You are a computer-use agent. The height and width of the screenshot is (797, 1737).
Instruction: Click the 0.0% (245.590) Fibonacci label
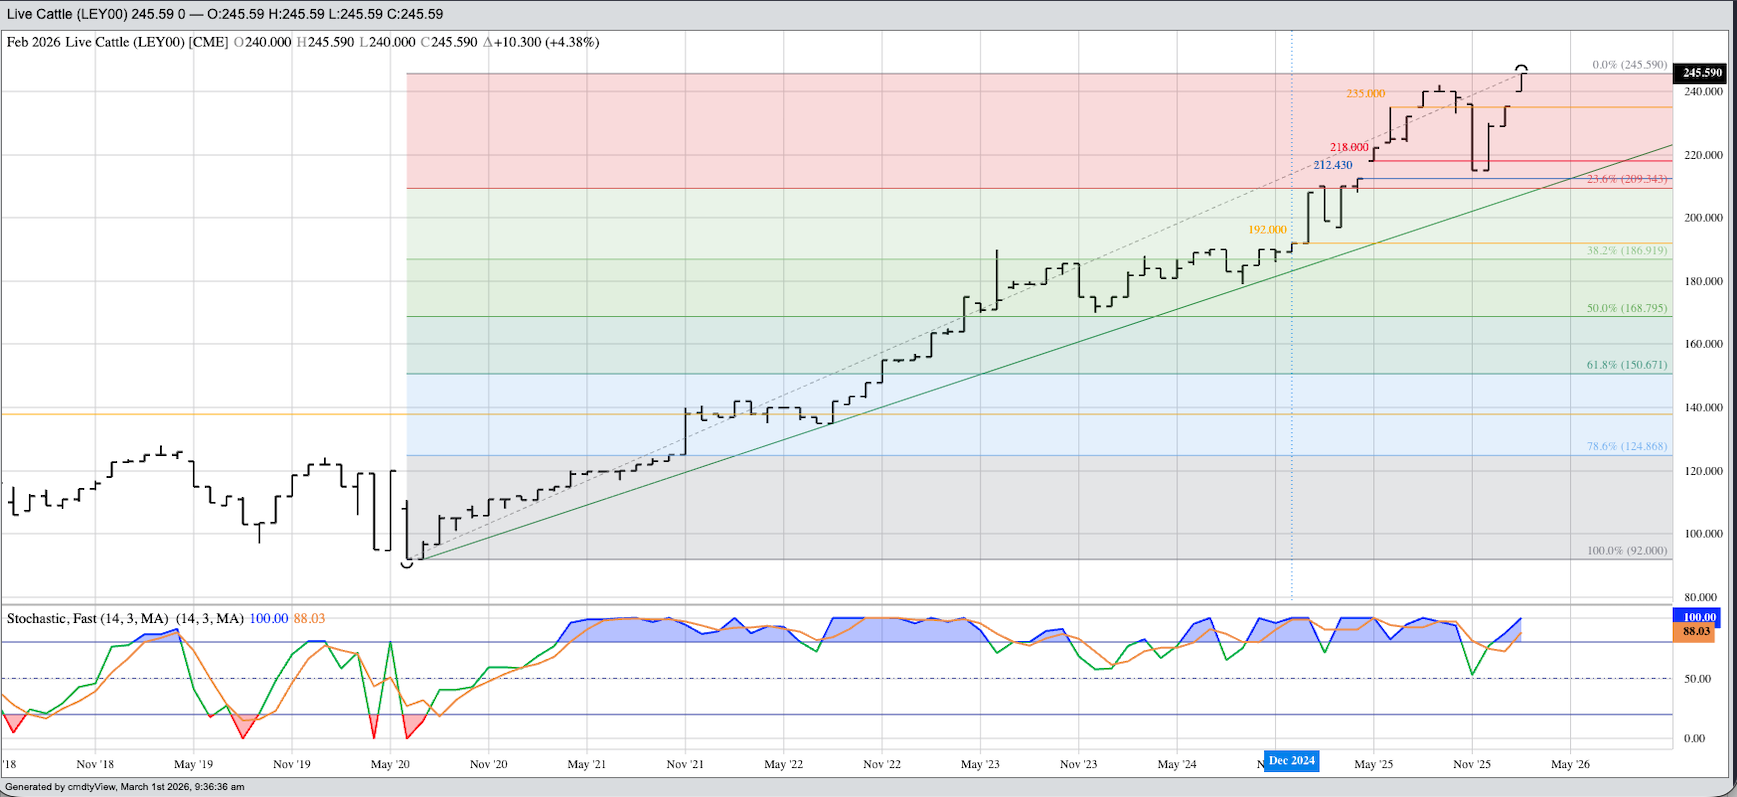click(1629, 65)
